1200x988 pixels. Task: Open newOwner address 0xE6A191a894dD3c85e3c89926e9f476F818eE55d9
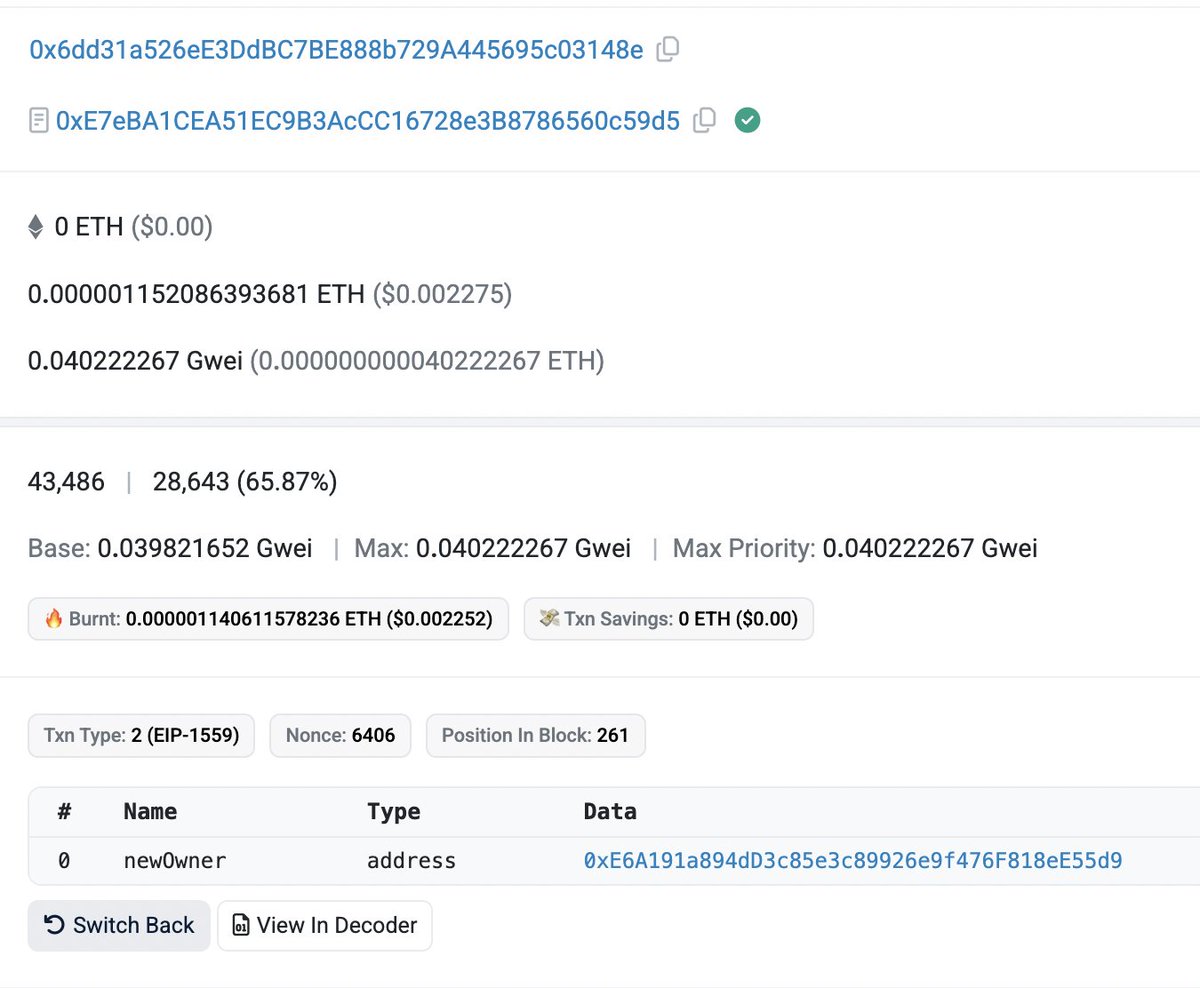tap(853, 860)
